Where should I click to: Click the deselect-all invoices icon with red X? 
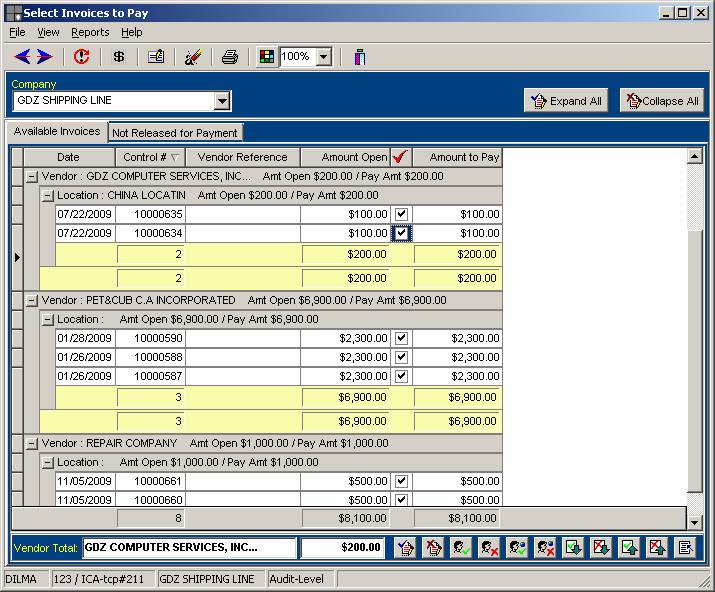click(x=433, y=547)
